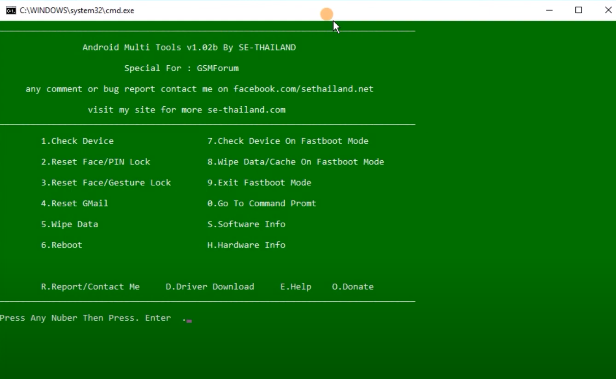Image resolution: width=616 pixels, height=379 pixels.
Task: Minimize the cmd.exe window
Action: tap(549, 10)
